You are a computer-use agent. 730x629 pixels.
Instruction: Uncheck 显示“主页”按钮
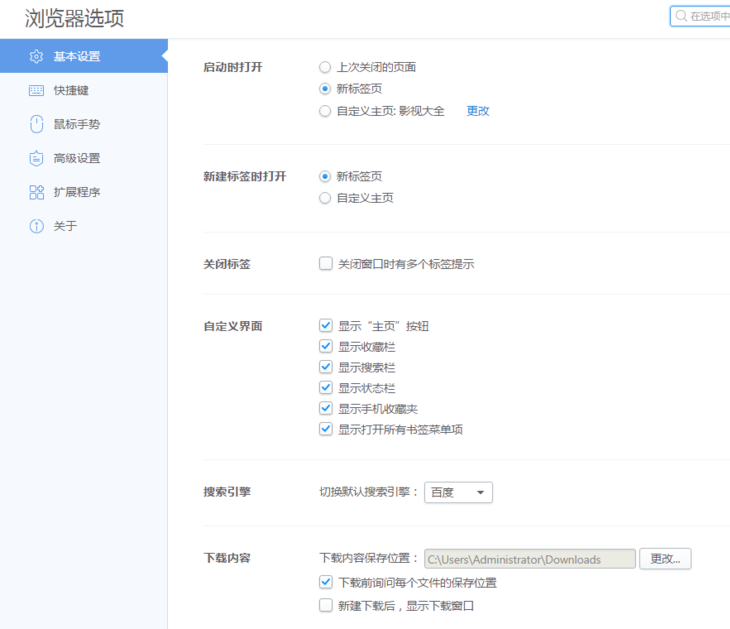326,325
